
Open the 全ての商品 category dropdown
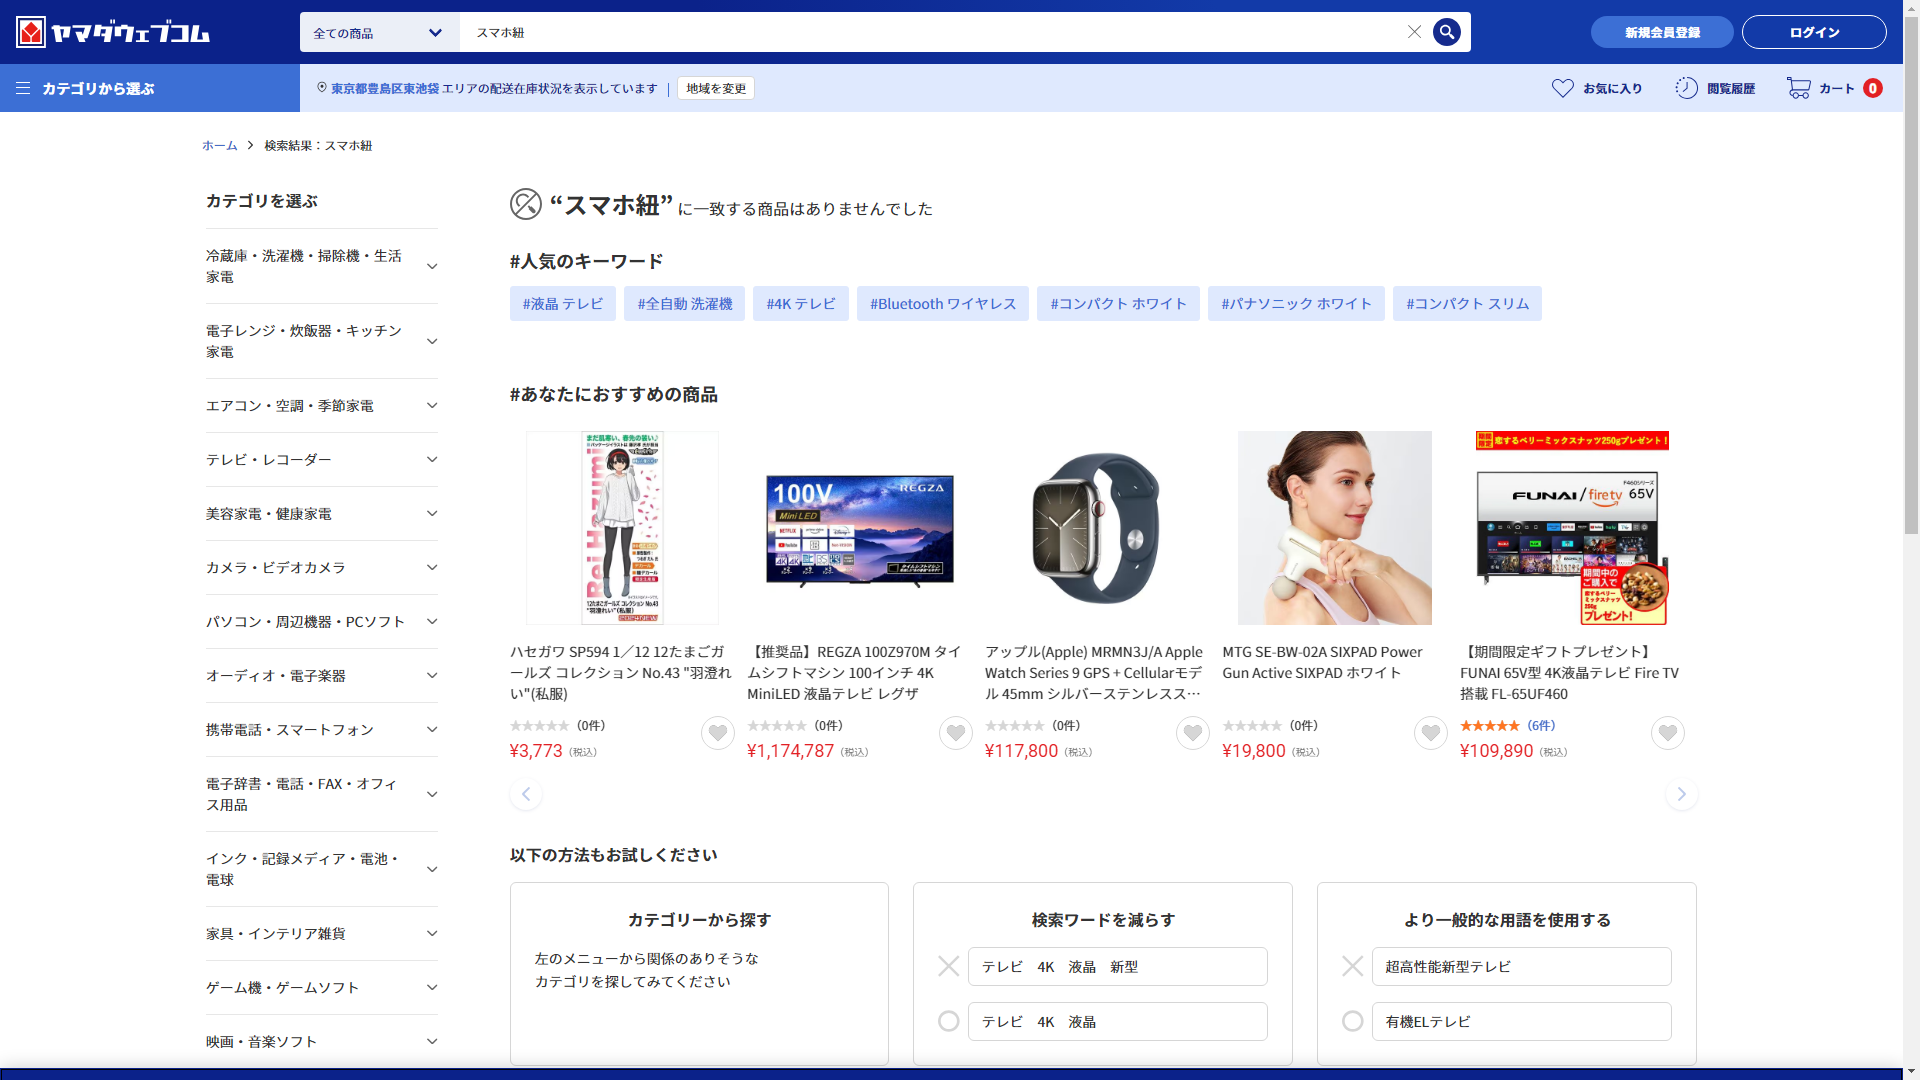pyautogui.click(x=379, y=33)
